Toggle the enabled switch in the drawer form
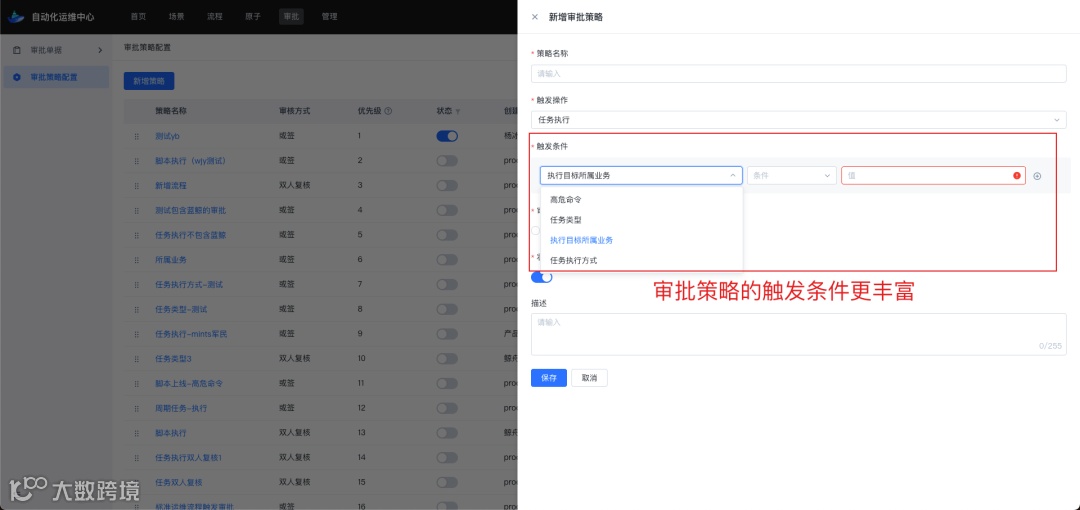This screenshot has width=1080, height=510. click(542, 277)
